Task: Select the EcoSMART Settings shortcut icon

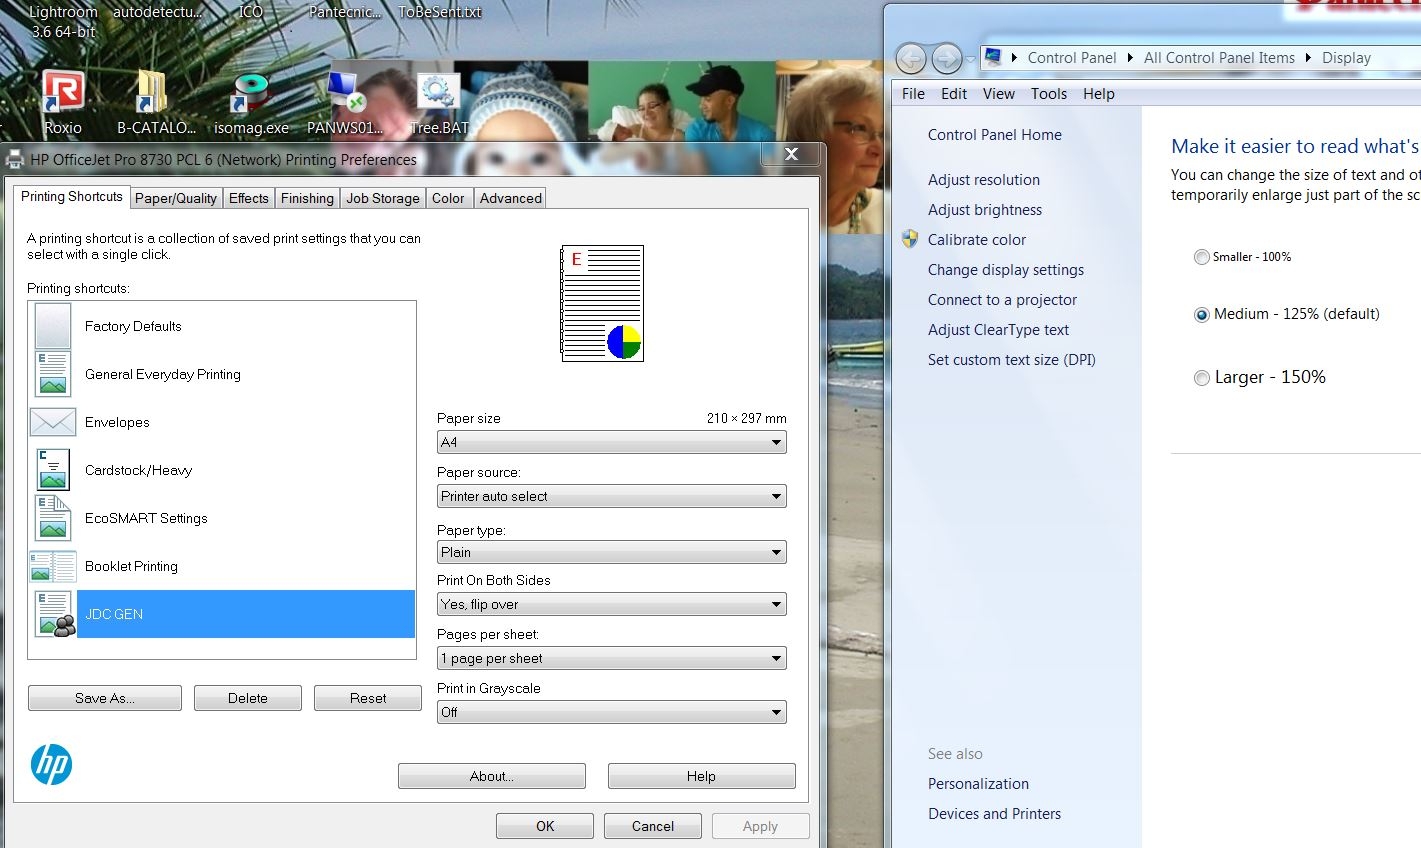Action: (x=53, y=518)
